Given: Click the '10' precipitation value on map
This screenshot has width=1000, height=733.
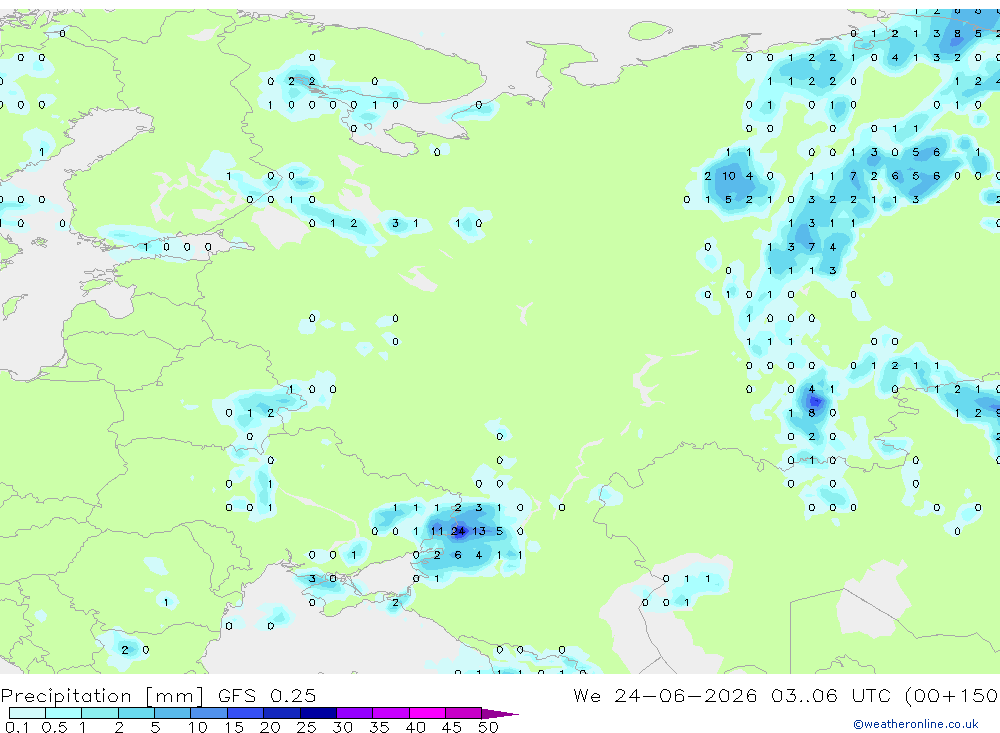Looking at the screenshot, I should (x=729, y=176).
